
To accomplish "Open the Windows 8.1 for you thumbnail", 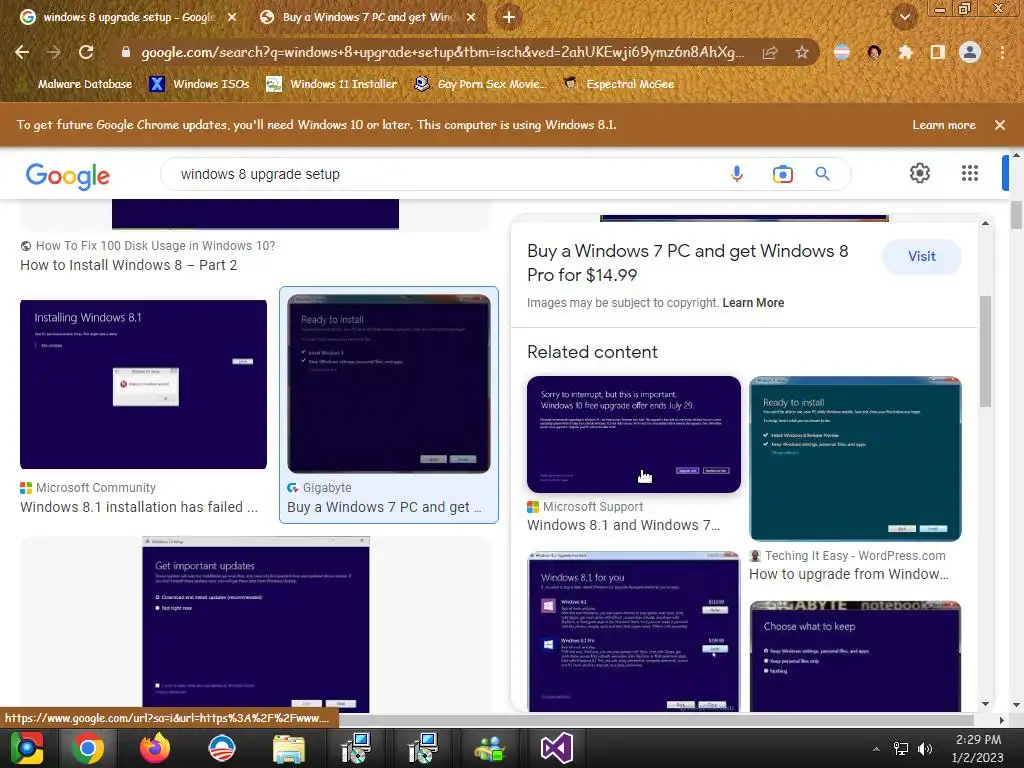I will pos(633,632).
